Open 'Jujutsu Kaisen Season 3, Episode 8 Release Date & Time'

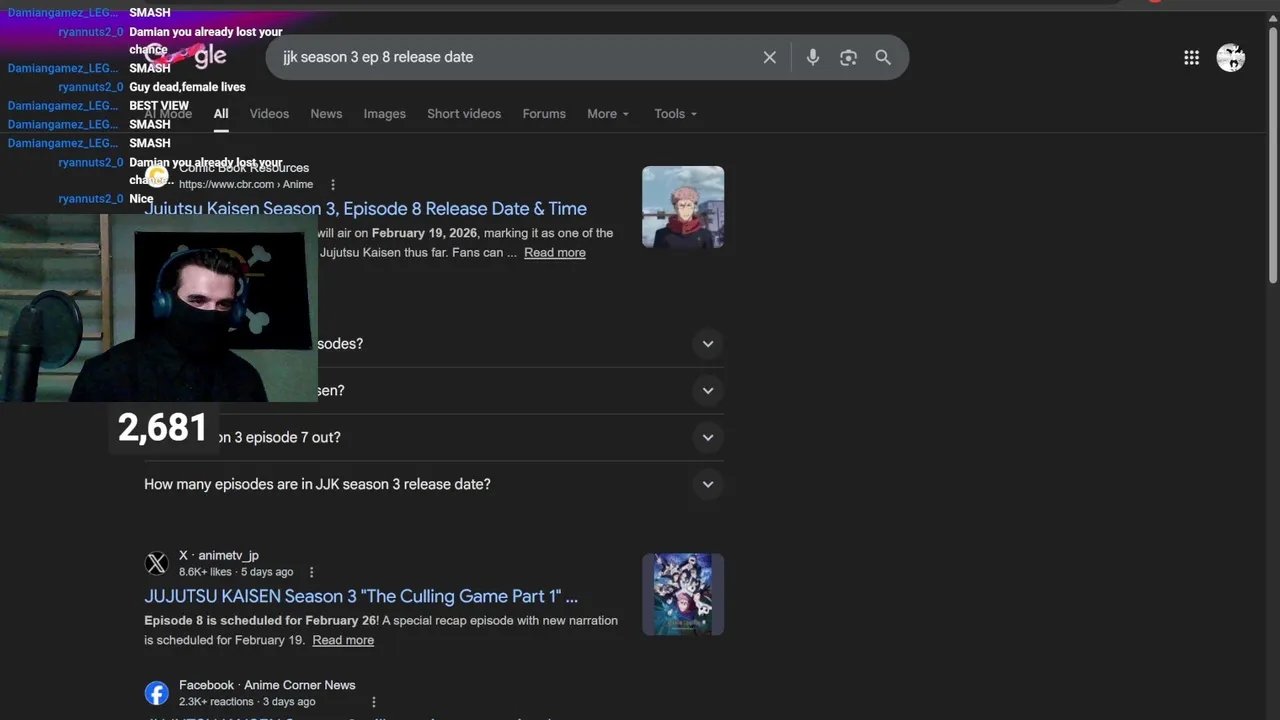pyautogui.click(x=365, y=209)
